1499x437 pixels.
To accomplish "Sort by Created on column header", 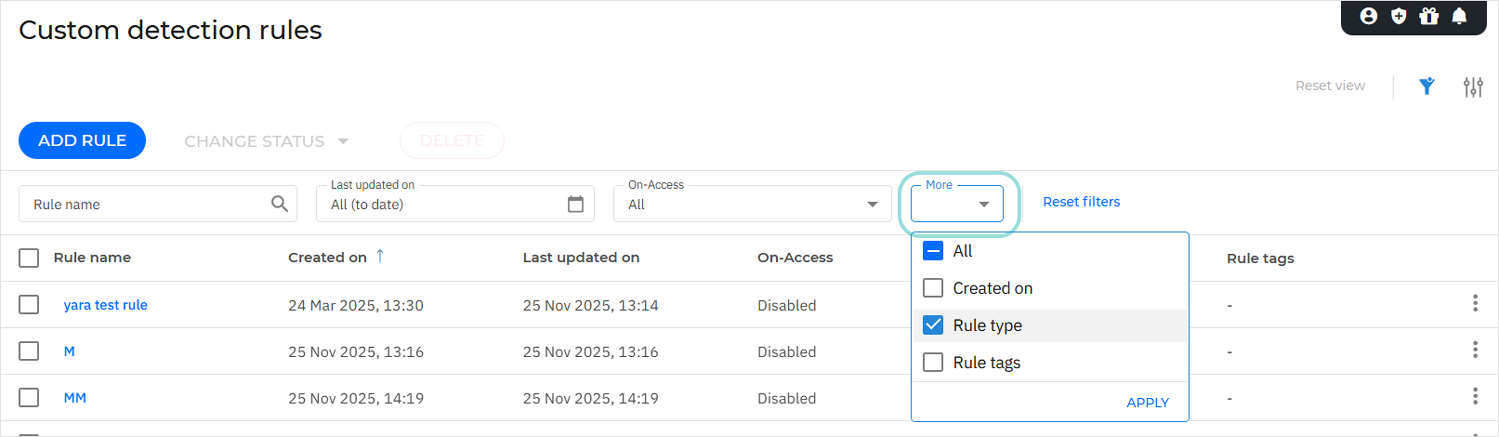I will tap(328, 257).
